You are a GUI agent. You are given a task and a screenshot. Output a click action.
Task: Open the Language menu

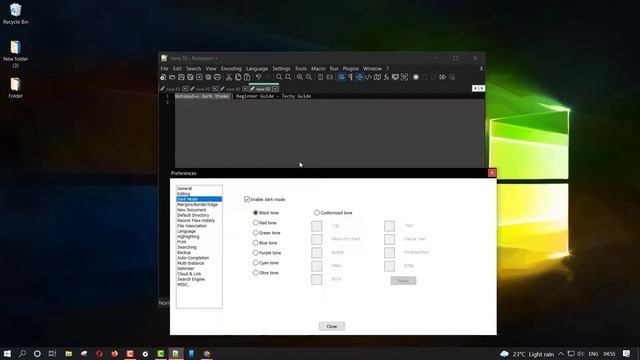click(257, 69)
